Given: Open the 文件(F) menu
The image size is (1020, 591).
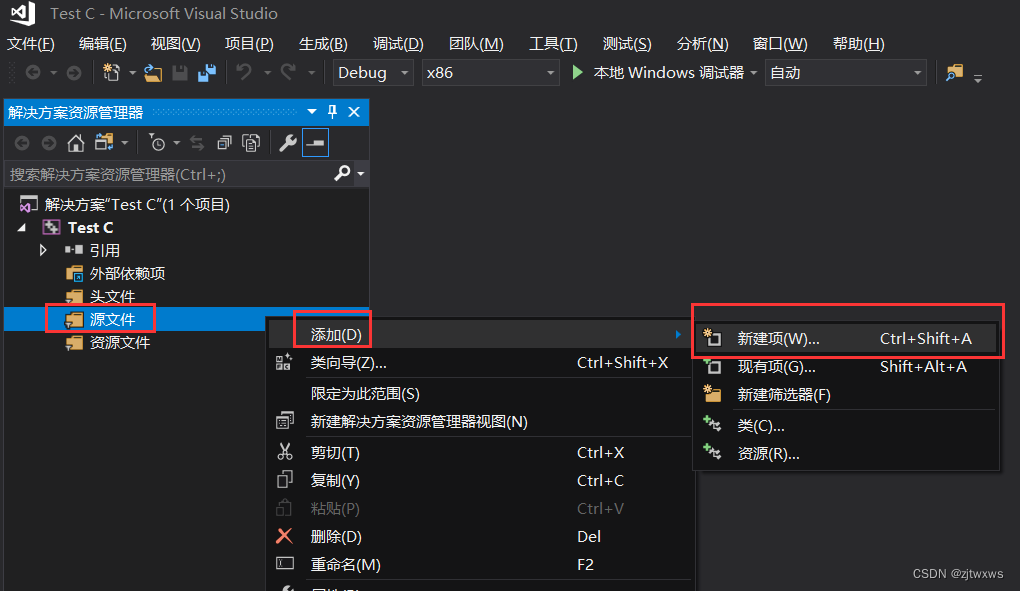Looking at the screenshot, I should click(x=31, y=44).
